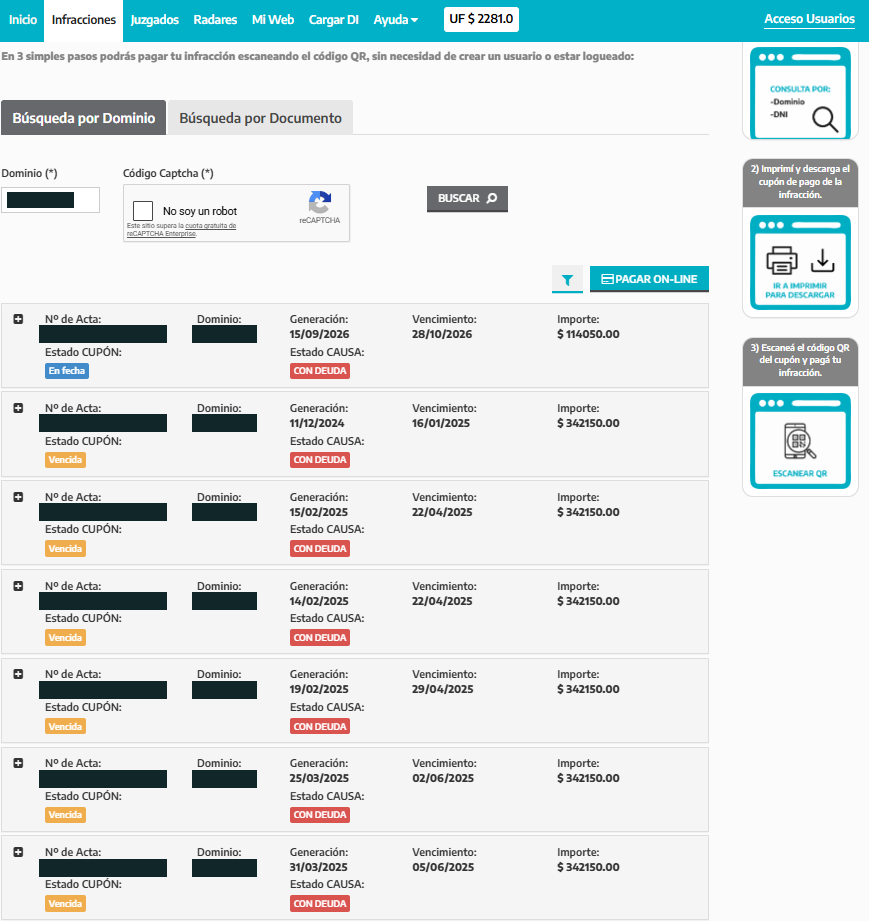Click the magnifier icon in Consulta por card
Viewport: 869px width, 921px height.
[825, 119]
